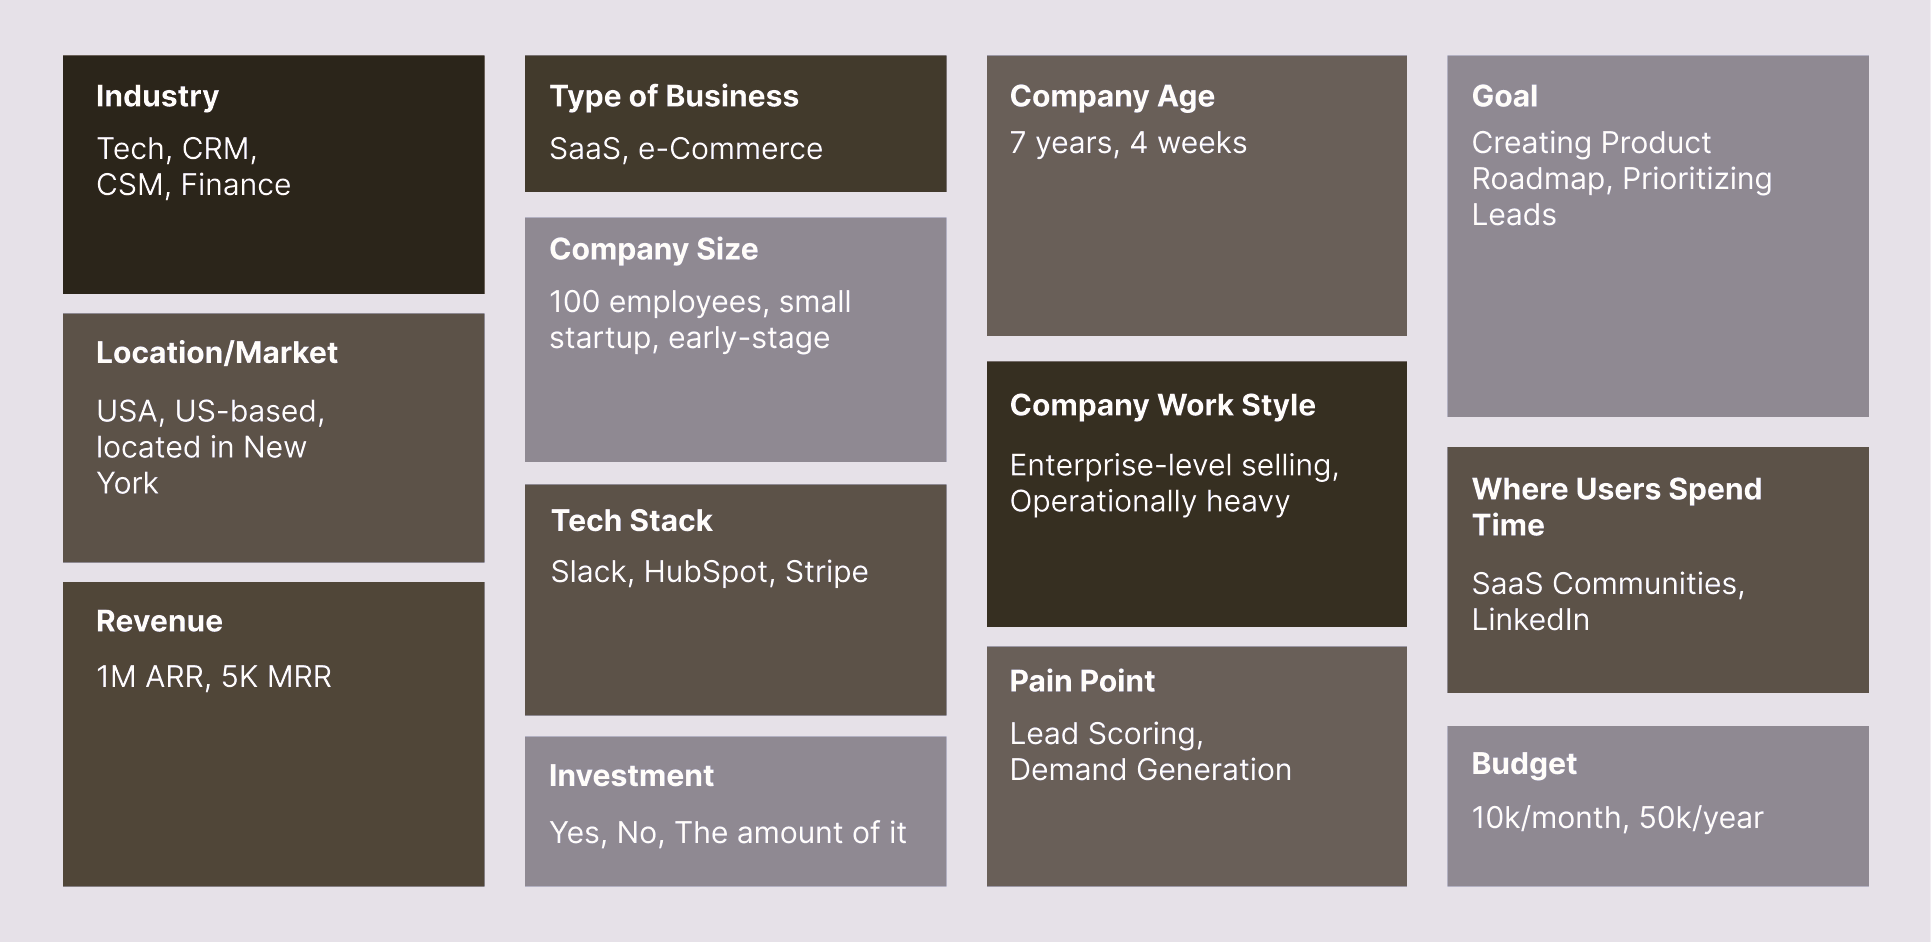Open the Type of Business card
Image resolution: width=1931 pixels, height=942 pixels.
(735, 123)
